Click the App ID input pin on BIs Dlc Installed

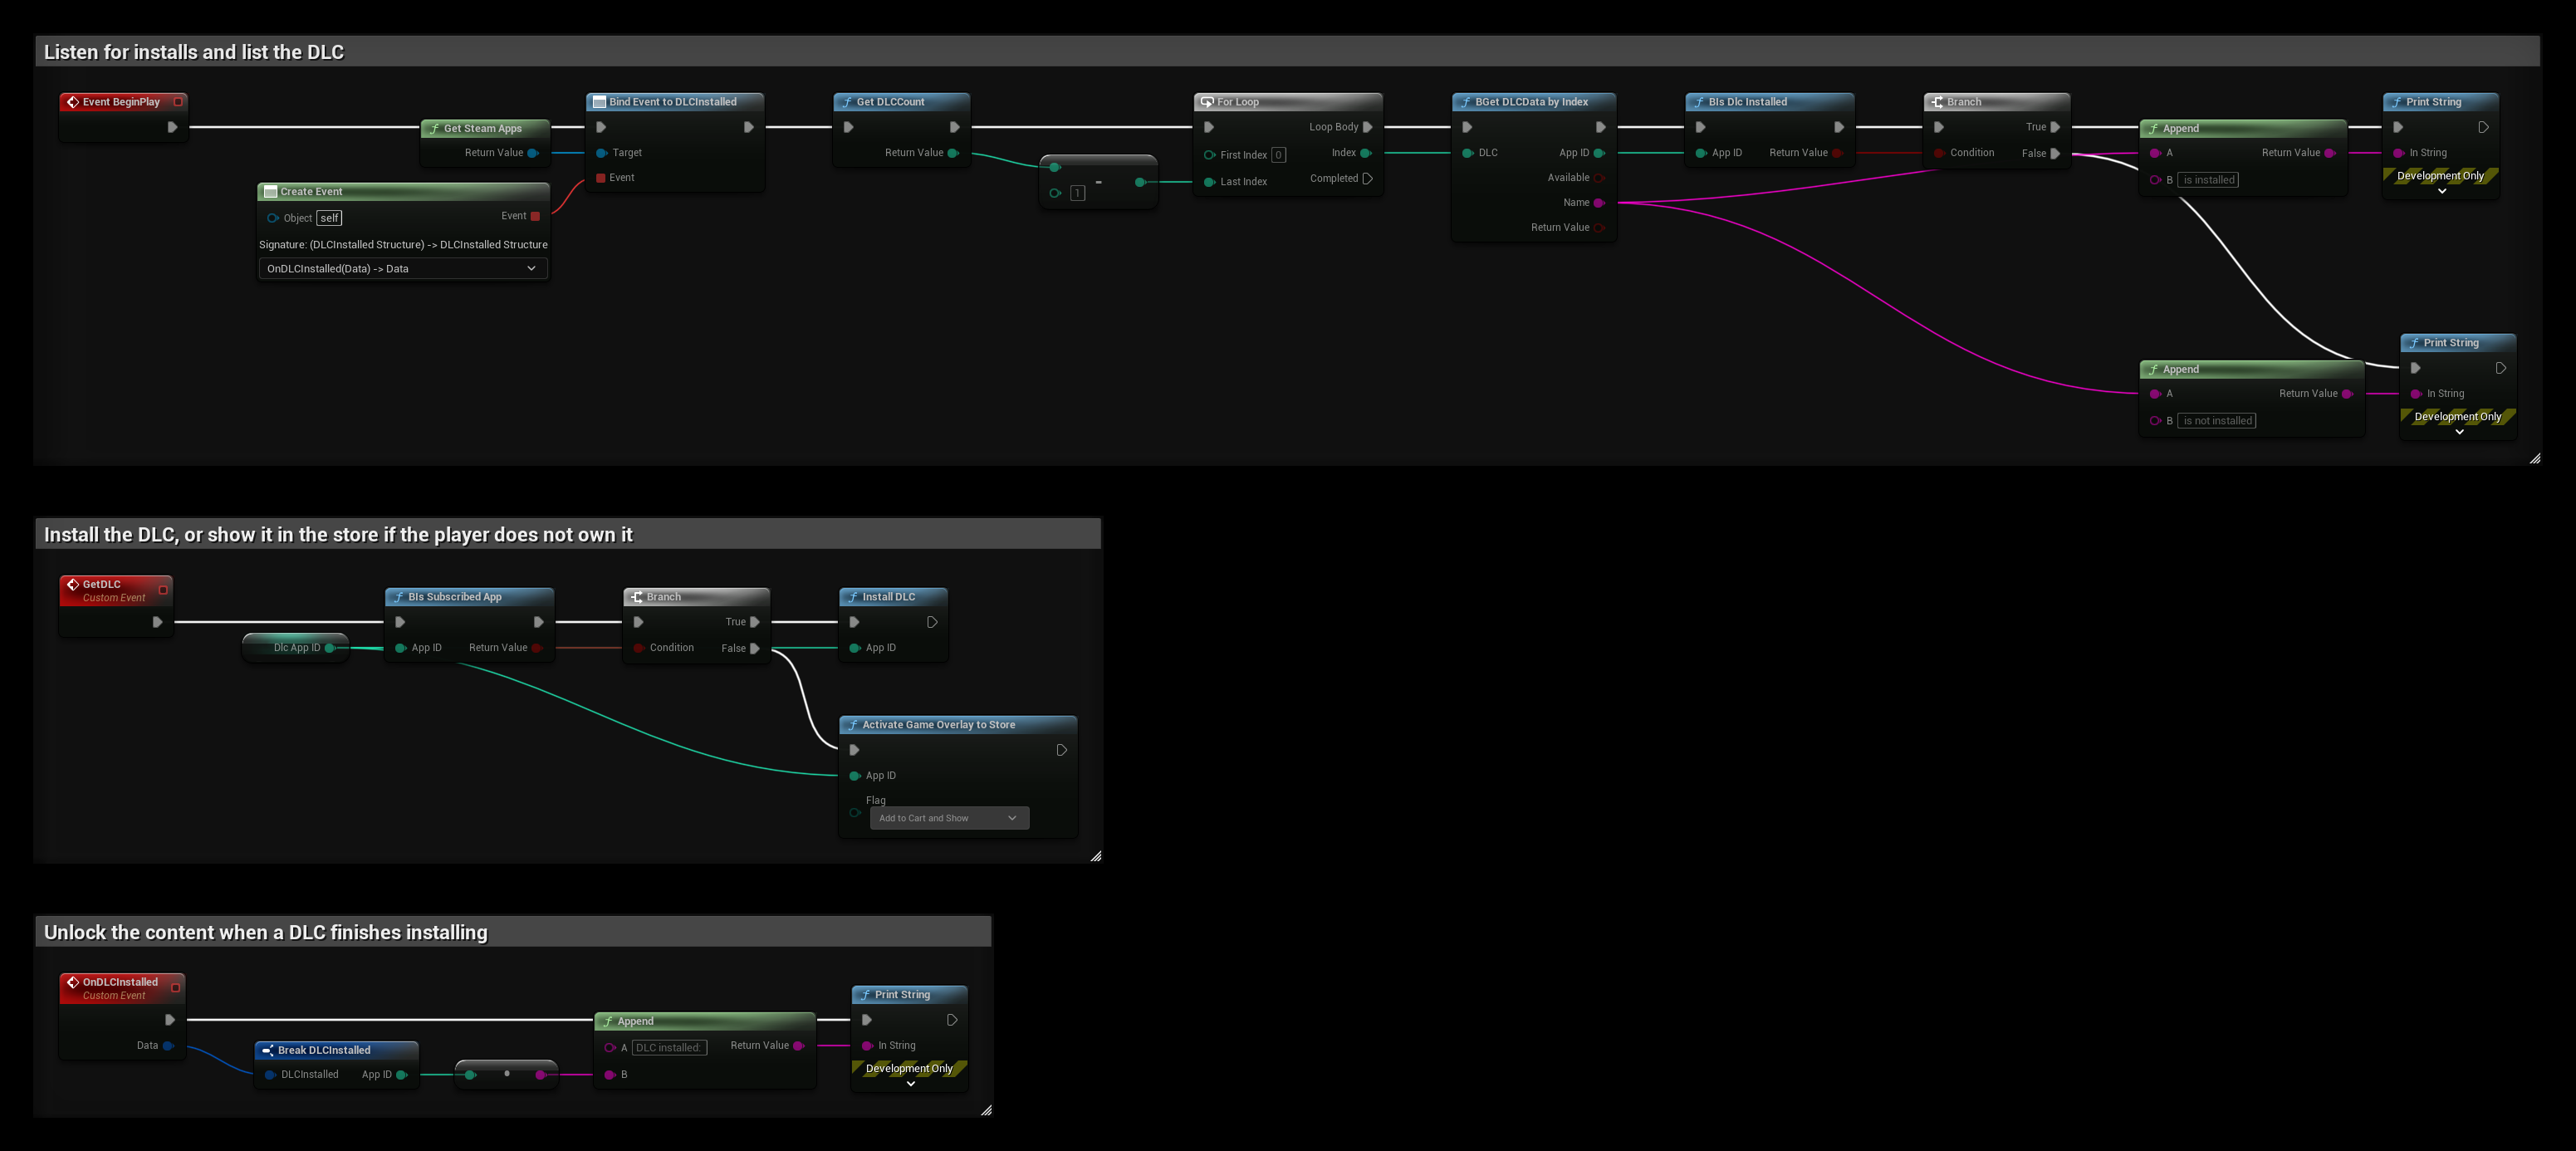1701,153
